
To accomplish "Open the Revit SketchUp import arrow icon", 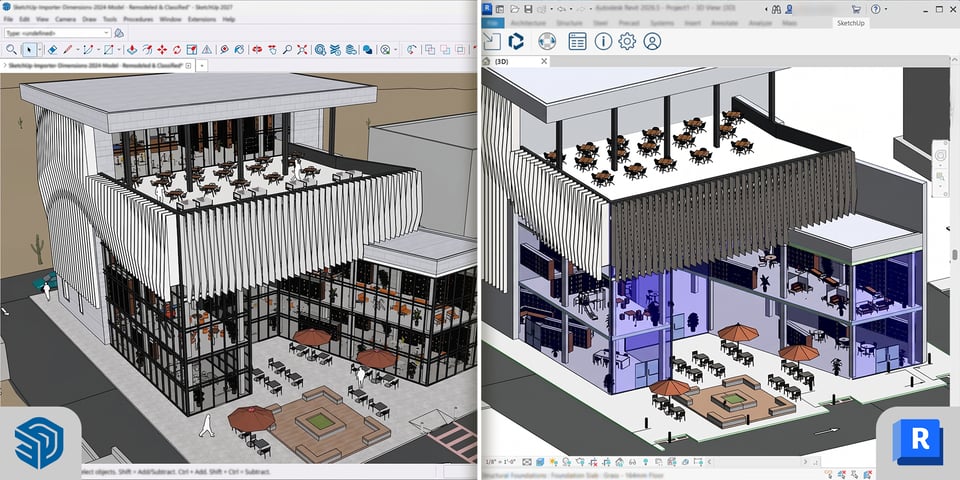I will [x=492, y=41].
